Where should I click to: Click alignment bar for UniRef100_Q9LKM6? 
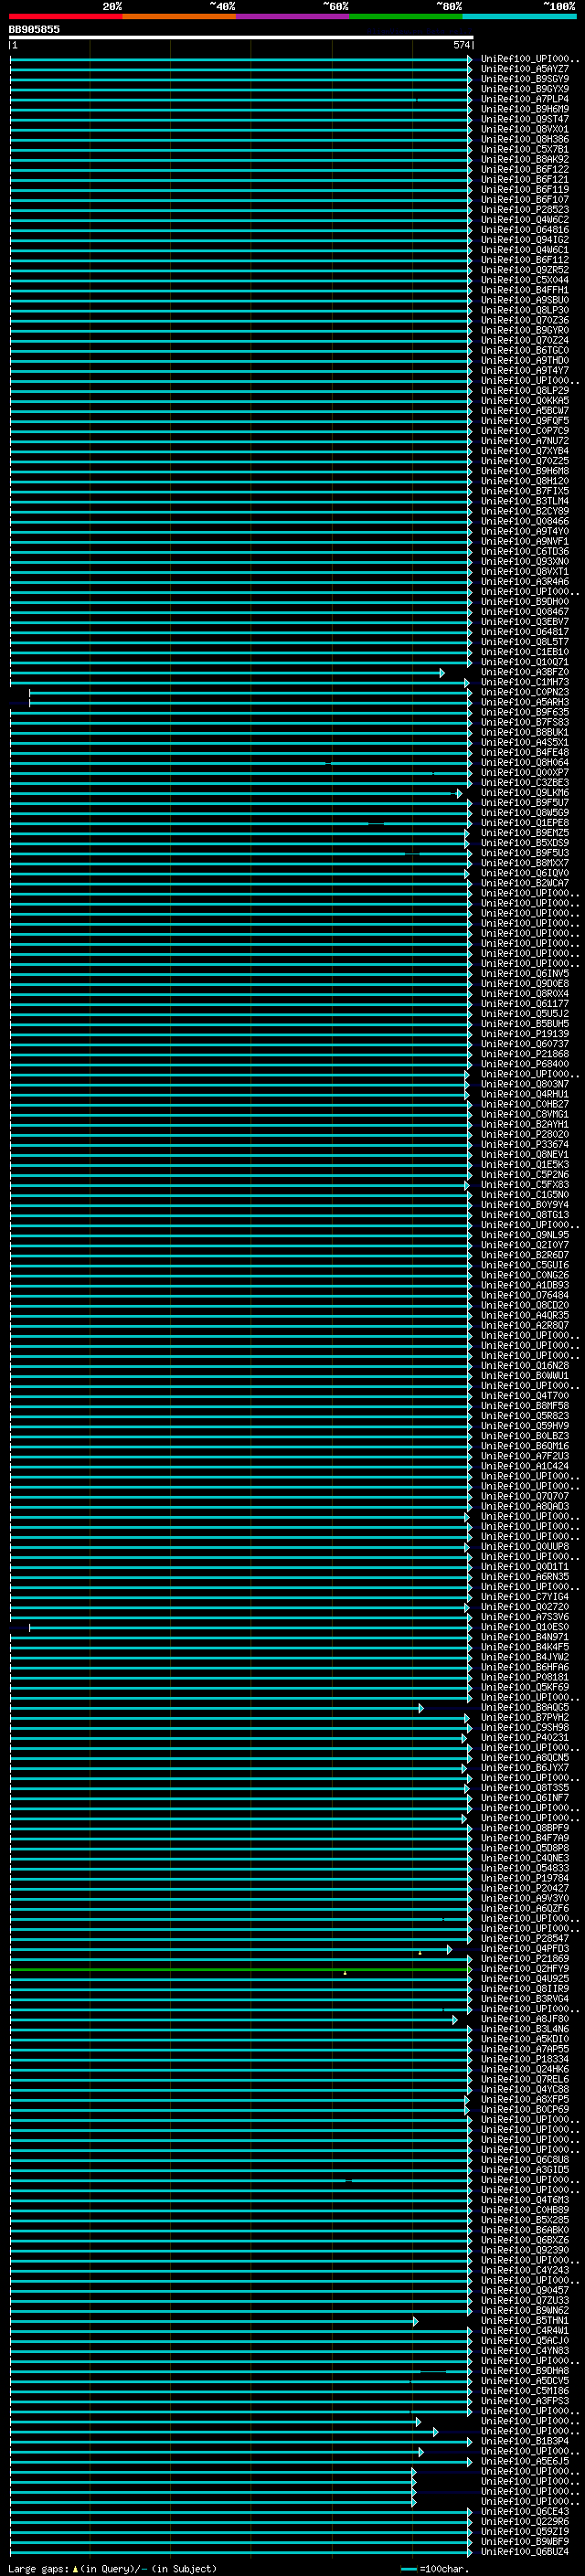coord(236,793)
